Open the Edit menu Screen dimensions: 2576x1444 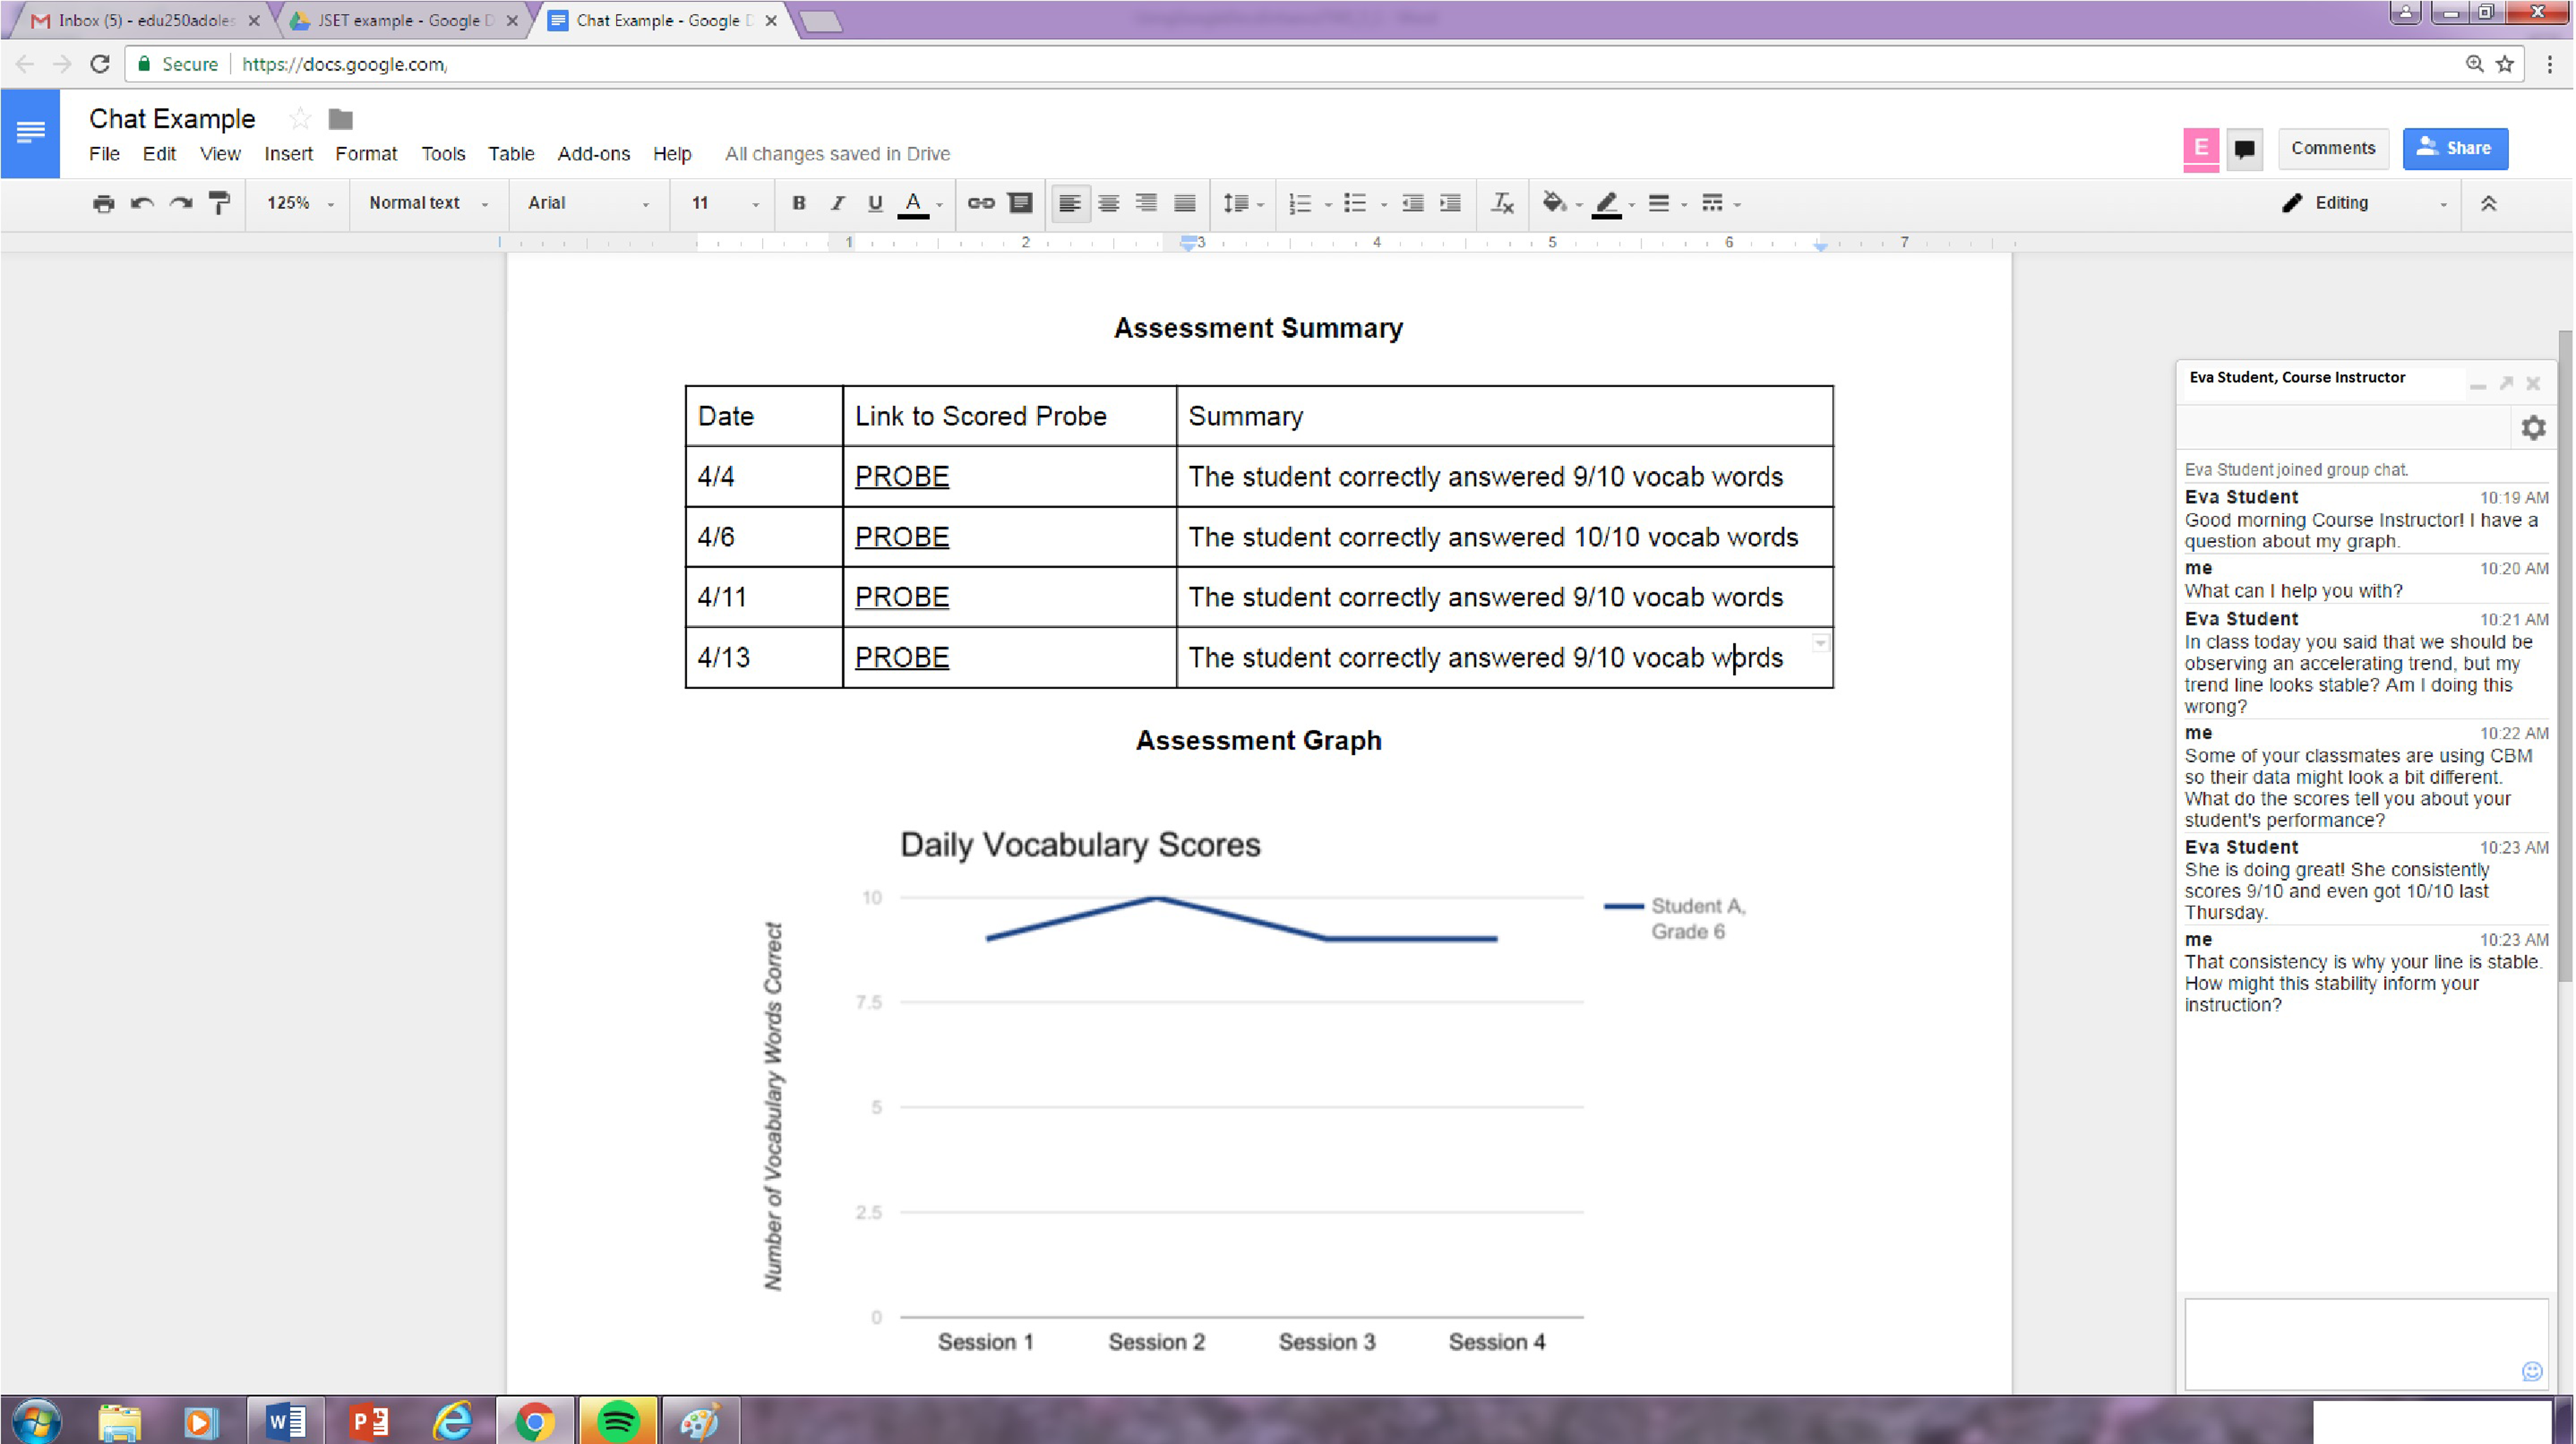point(159,154)
